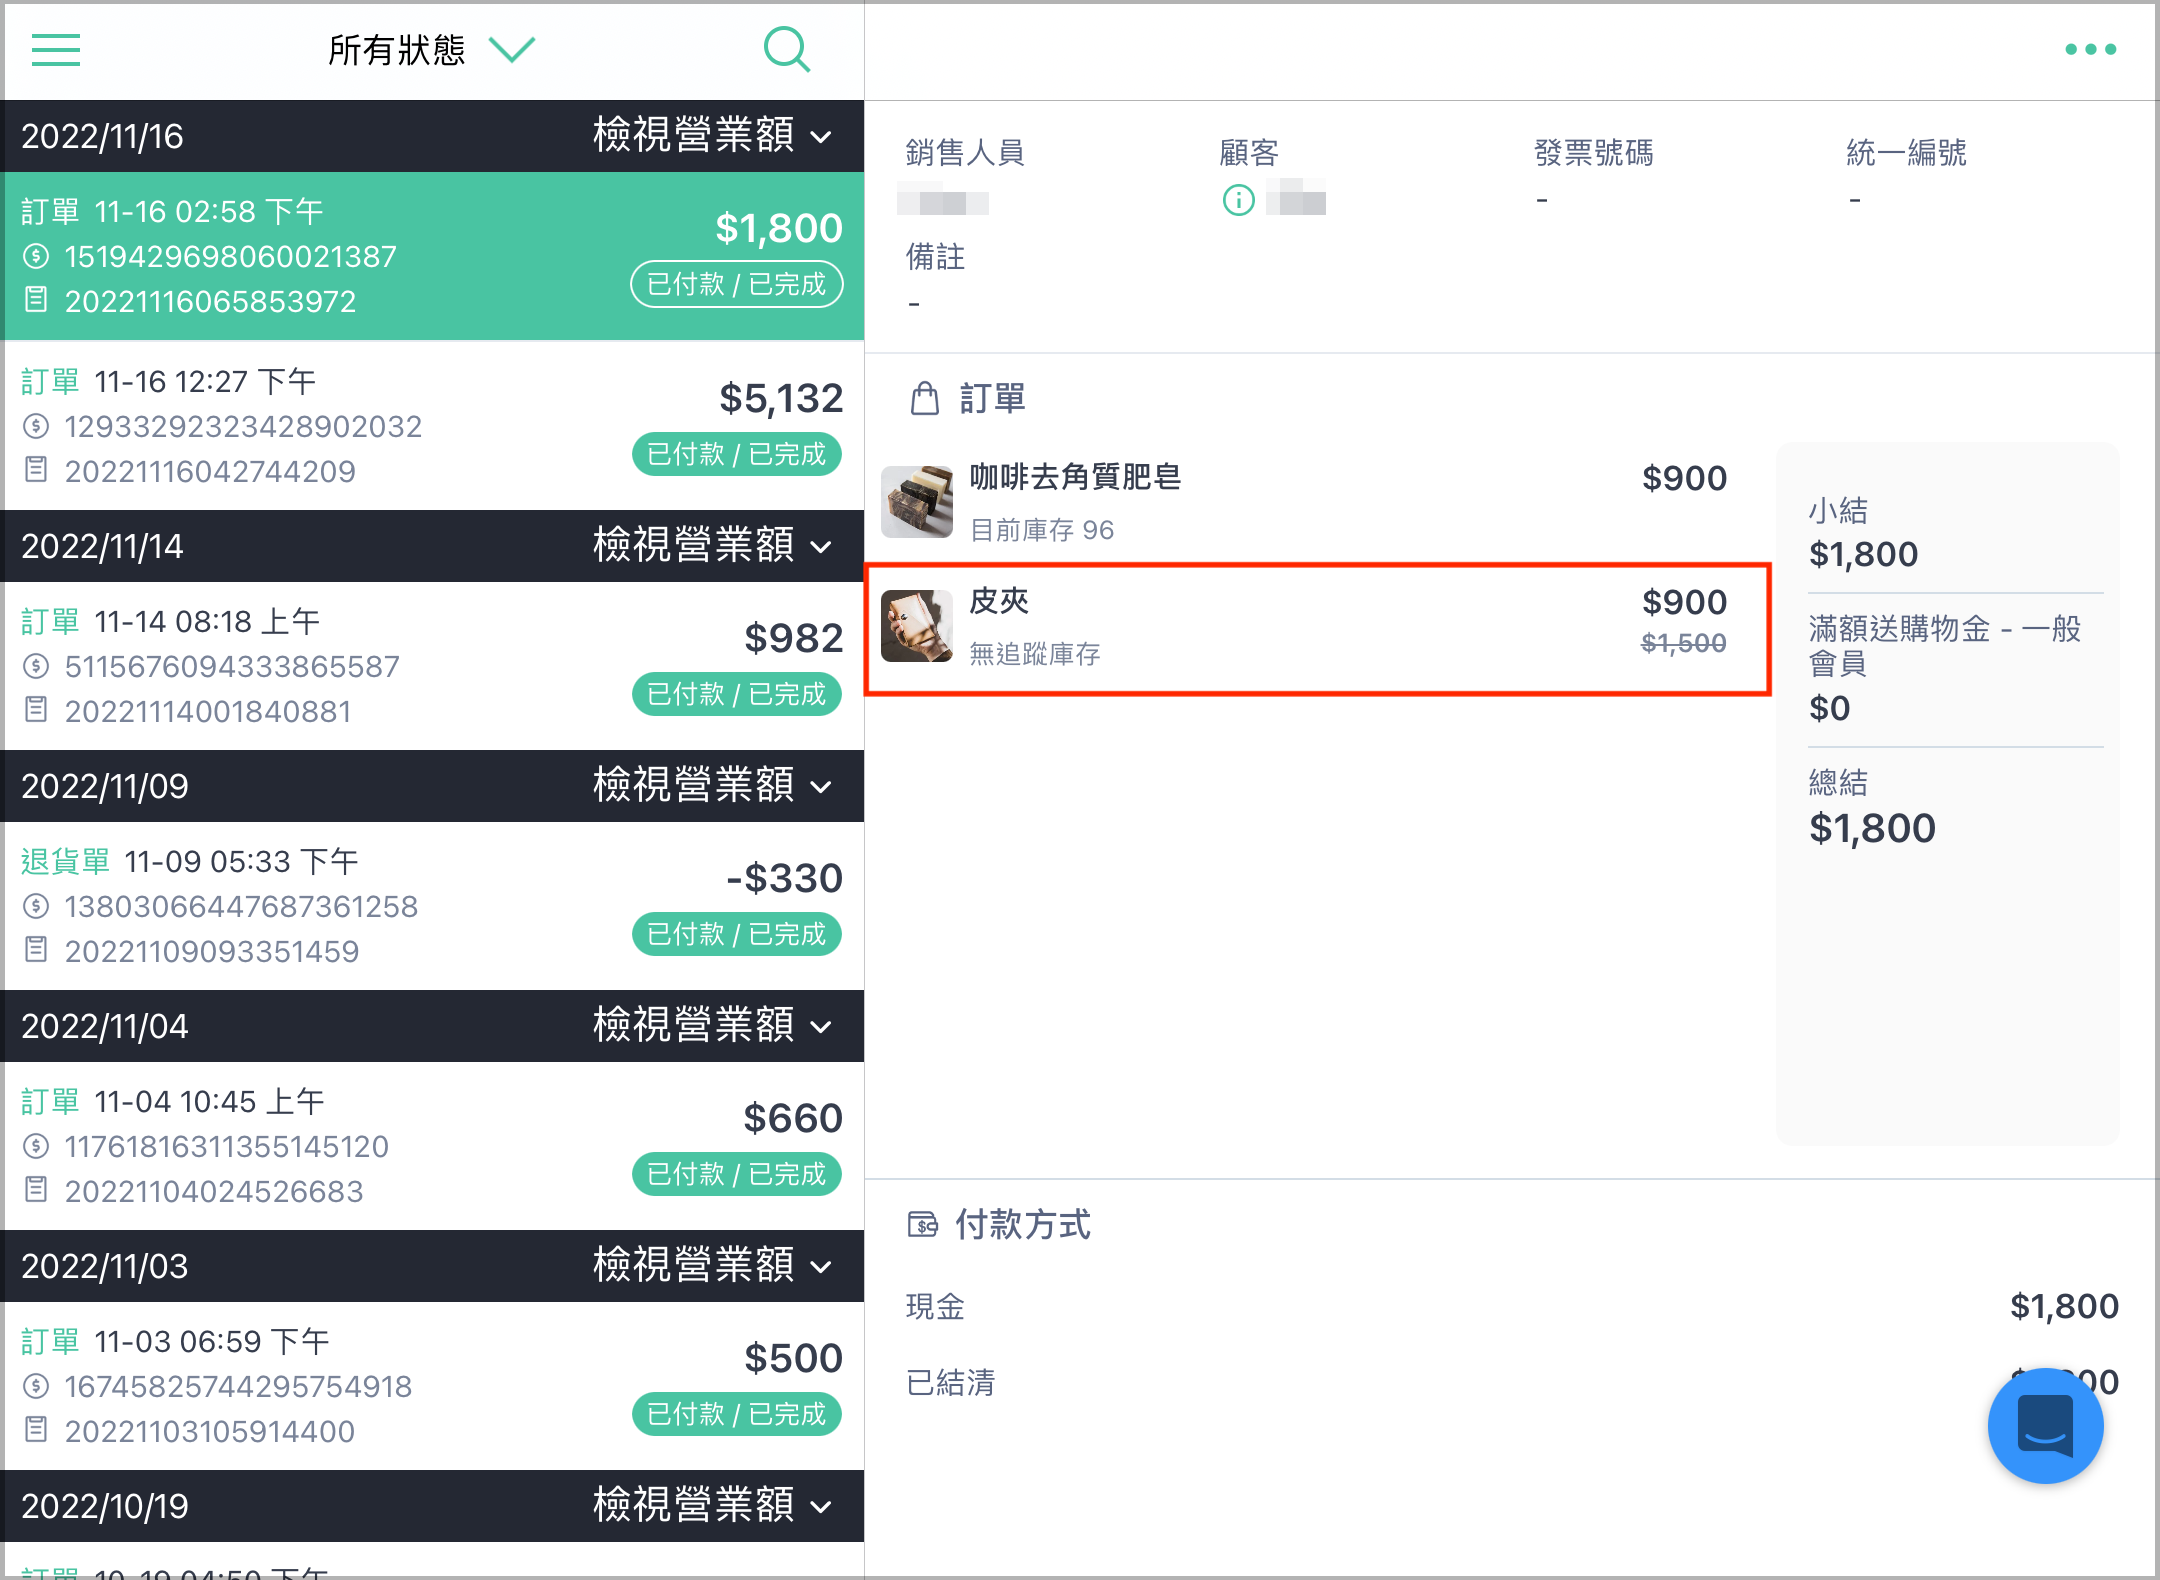Click the 已付款 / 已完成 badge on $660 order
Screen dimensions: 2160x1580
click(736, 1174)
